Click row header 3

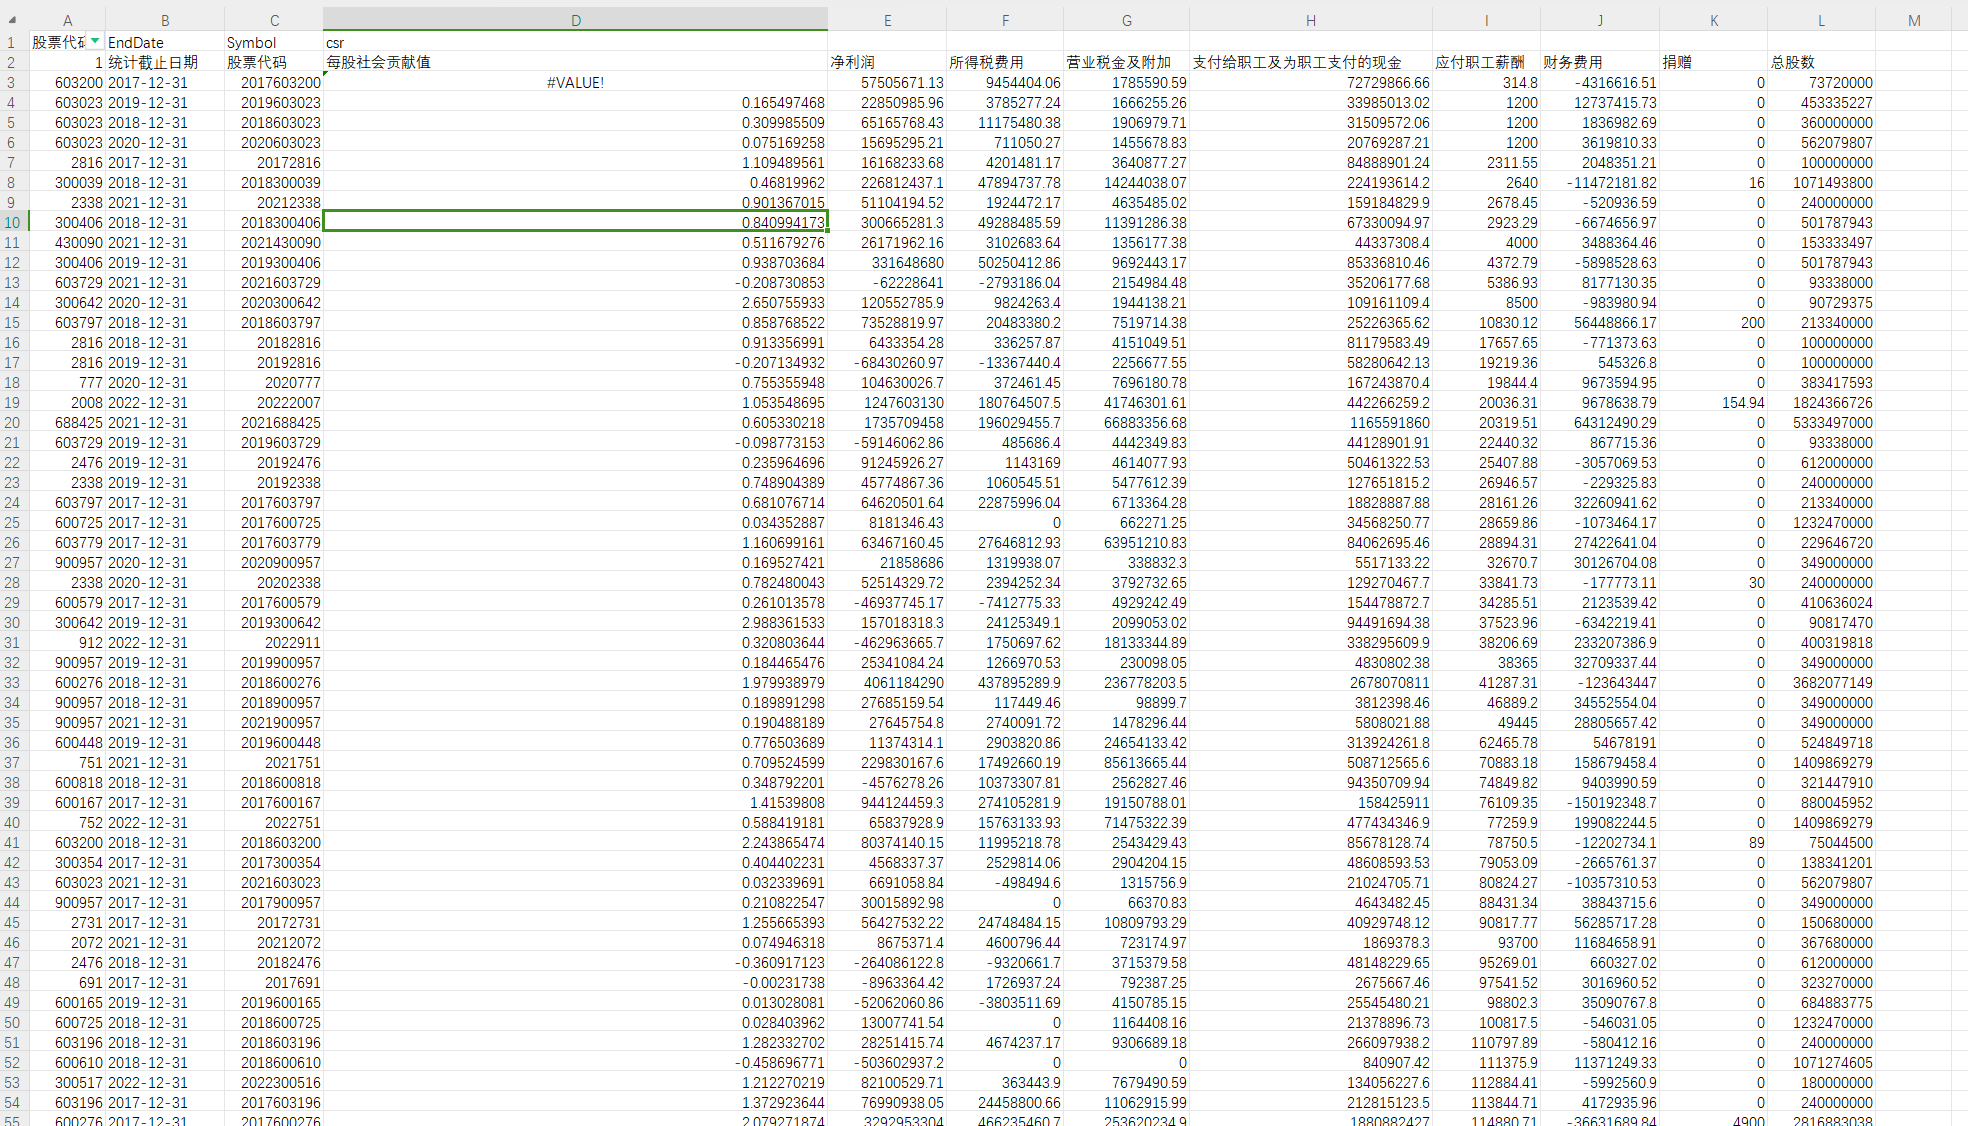12,82
